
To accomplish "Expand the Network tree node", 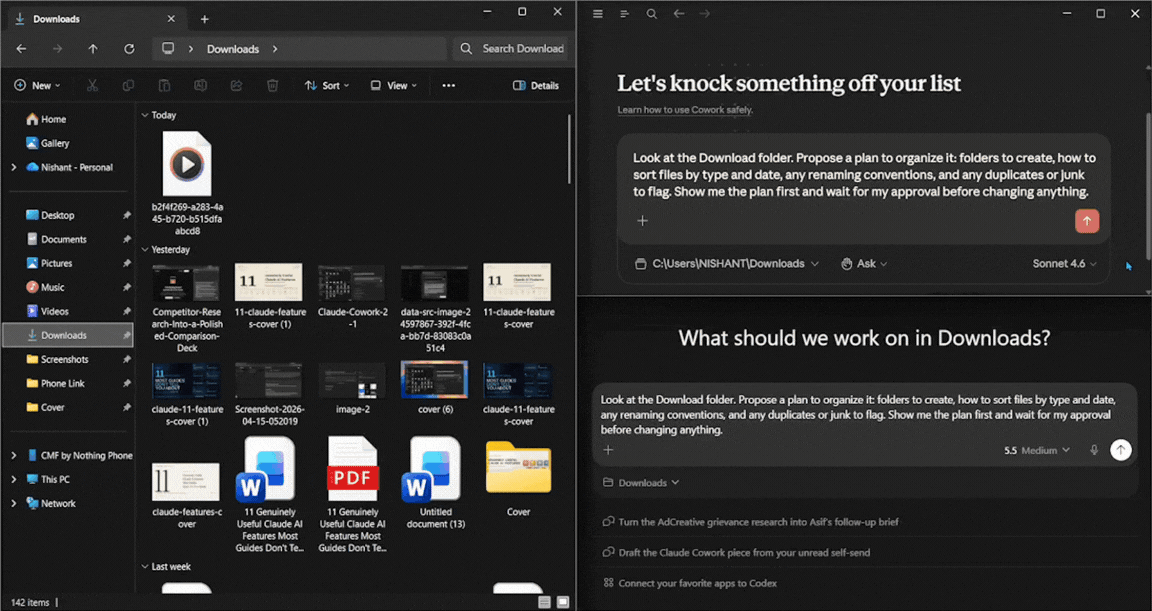I will pyautogui.click(x=13, y=503).
